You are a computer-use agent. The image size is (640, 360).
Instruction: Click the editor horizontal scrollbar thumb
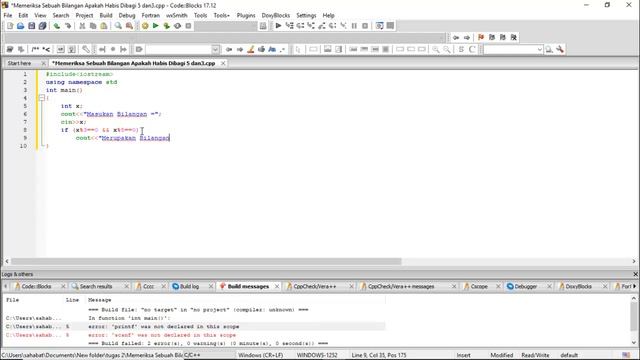pyautogui.click(x=206, y=261)
